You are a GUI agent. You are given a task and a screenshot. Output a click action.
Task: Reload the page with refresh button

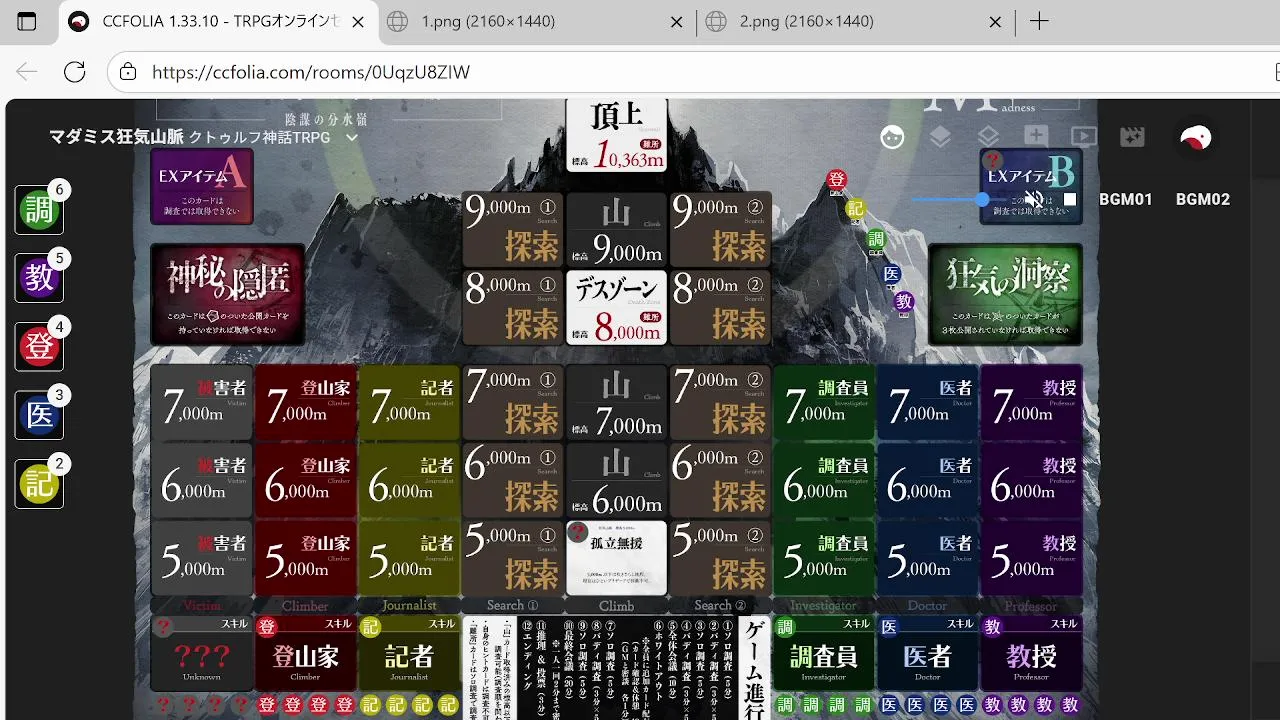(x=74, y=72)
